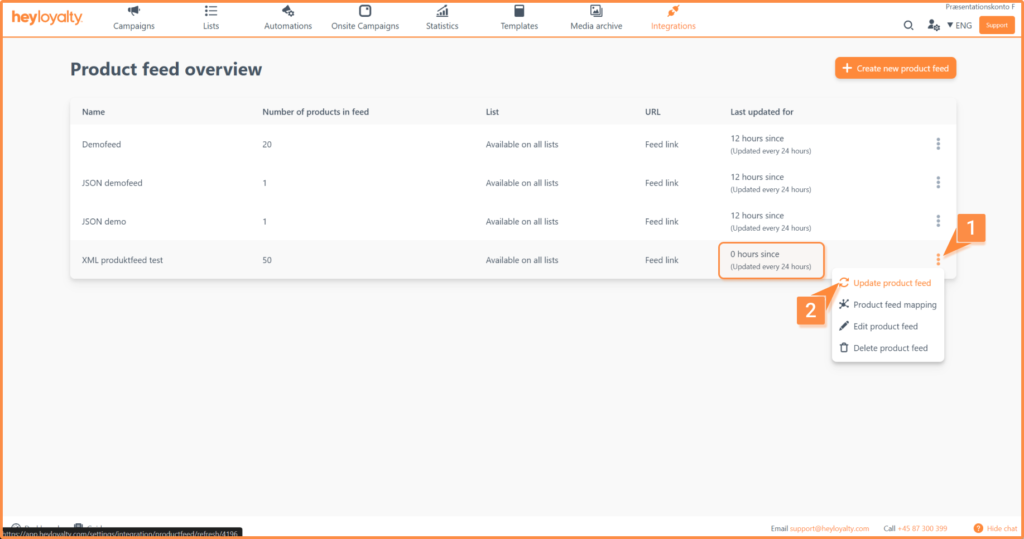Click the Lists icon in navigation
The height and width of the screenshot is (539, 1024).
(x=210, y=11)
